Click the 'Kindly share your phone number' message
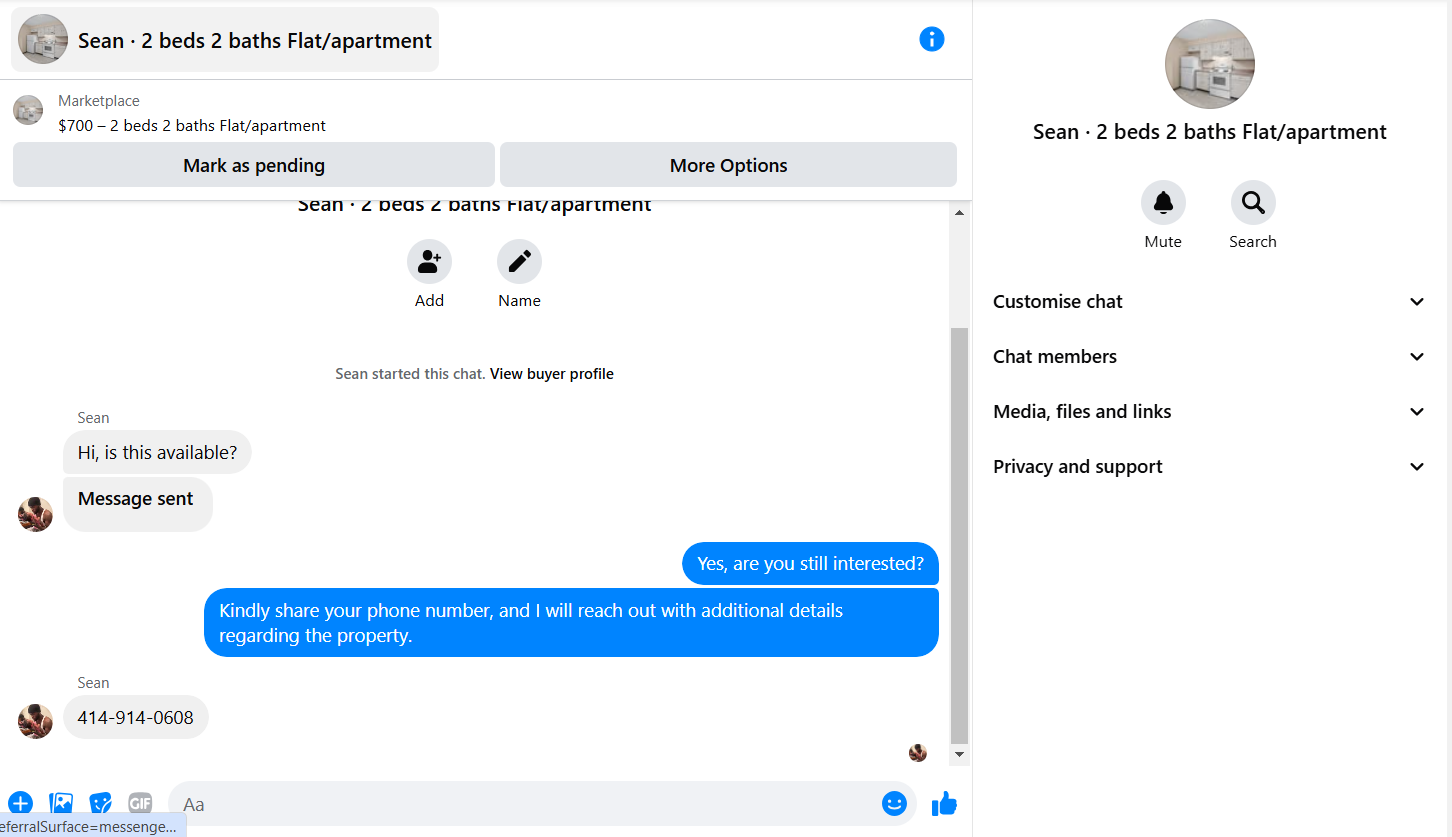1452x837 pixels. pos(571,622)
